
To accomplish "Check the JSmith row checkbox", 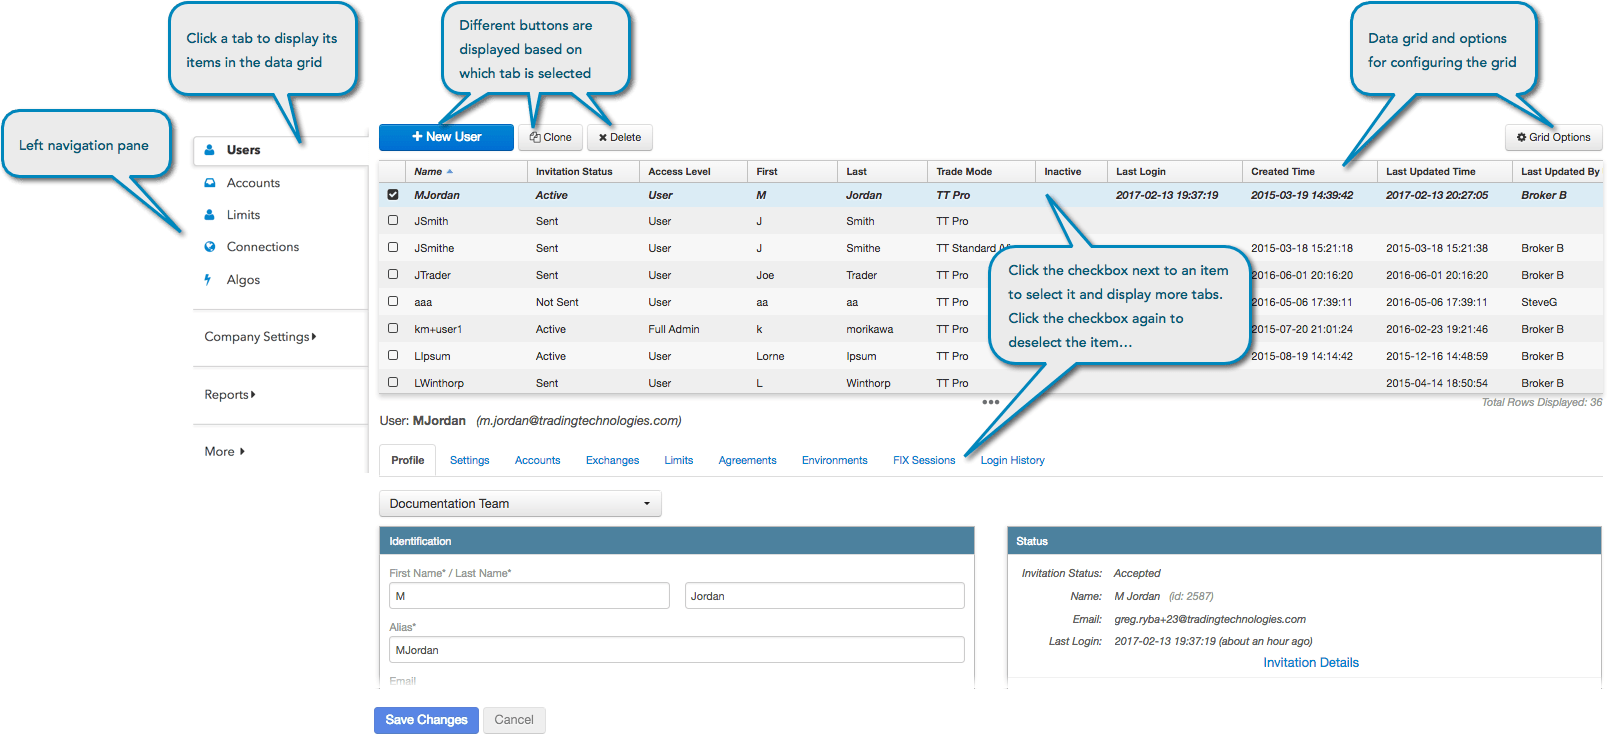I will (393, 220).
